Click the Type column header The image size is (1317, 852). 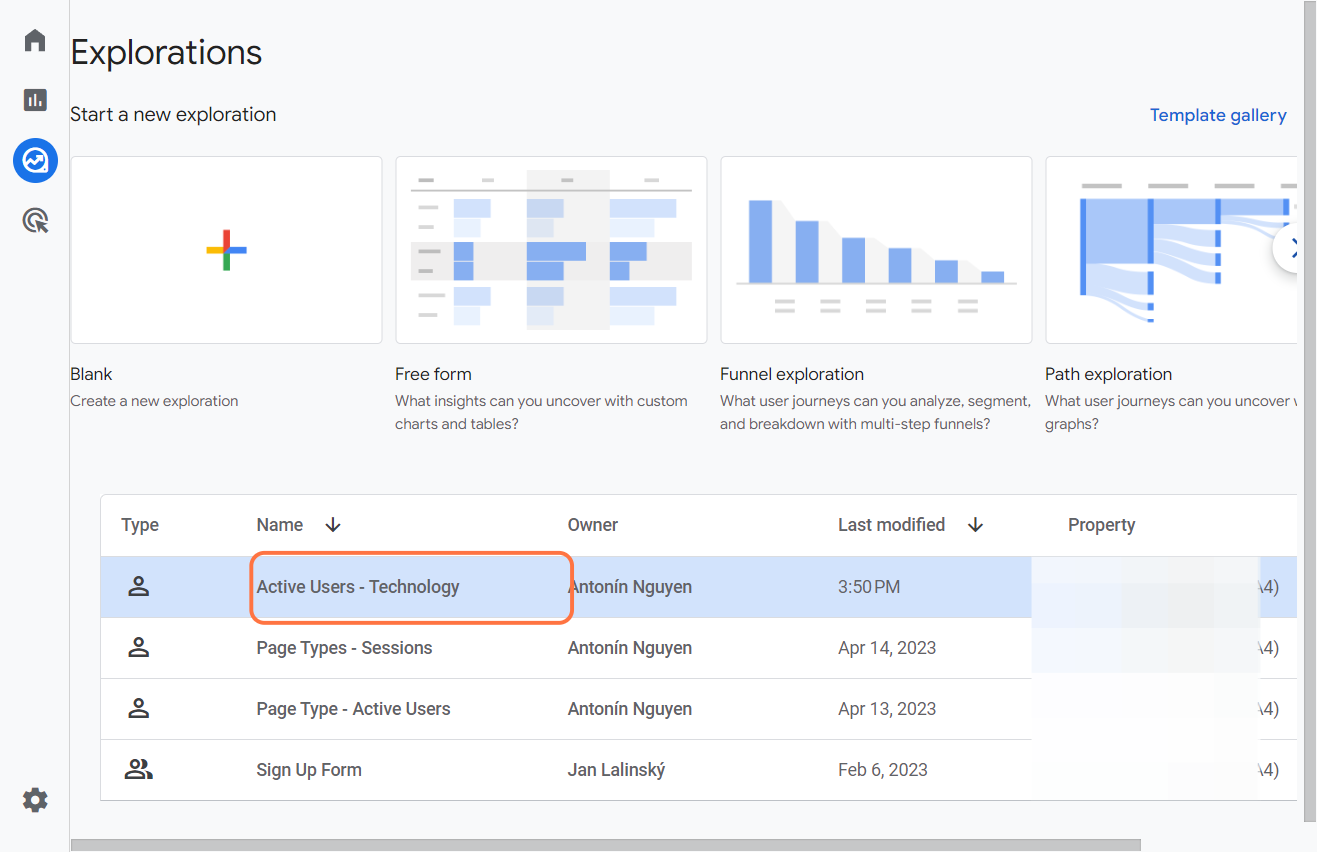140,525
